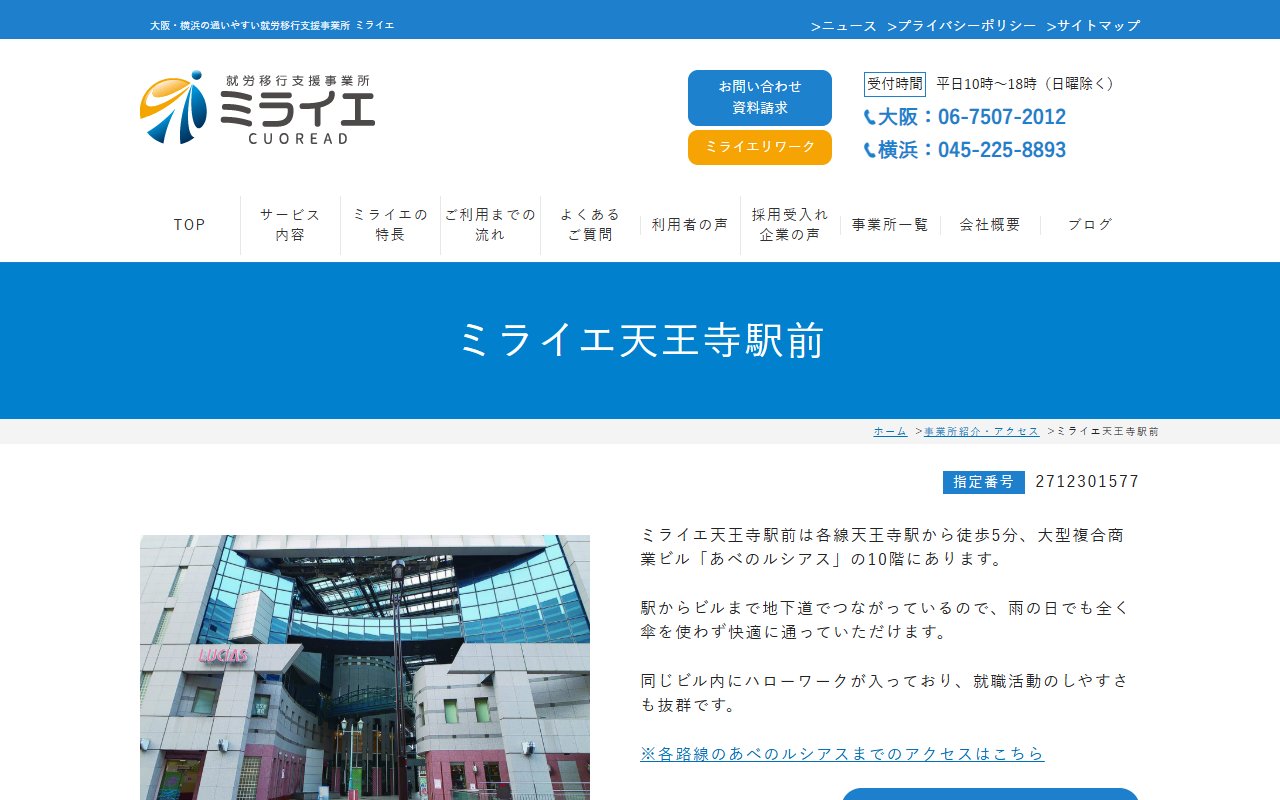The height and width of the screenshot is (800, 1280).
Task: Click current breadcrumb ミライエ天王寺駅前
Action: point(1108,431)
